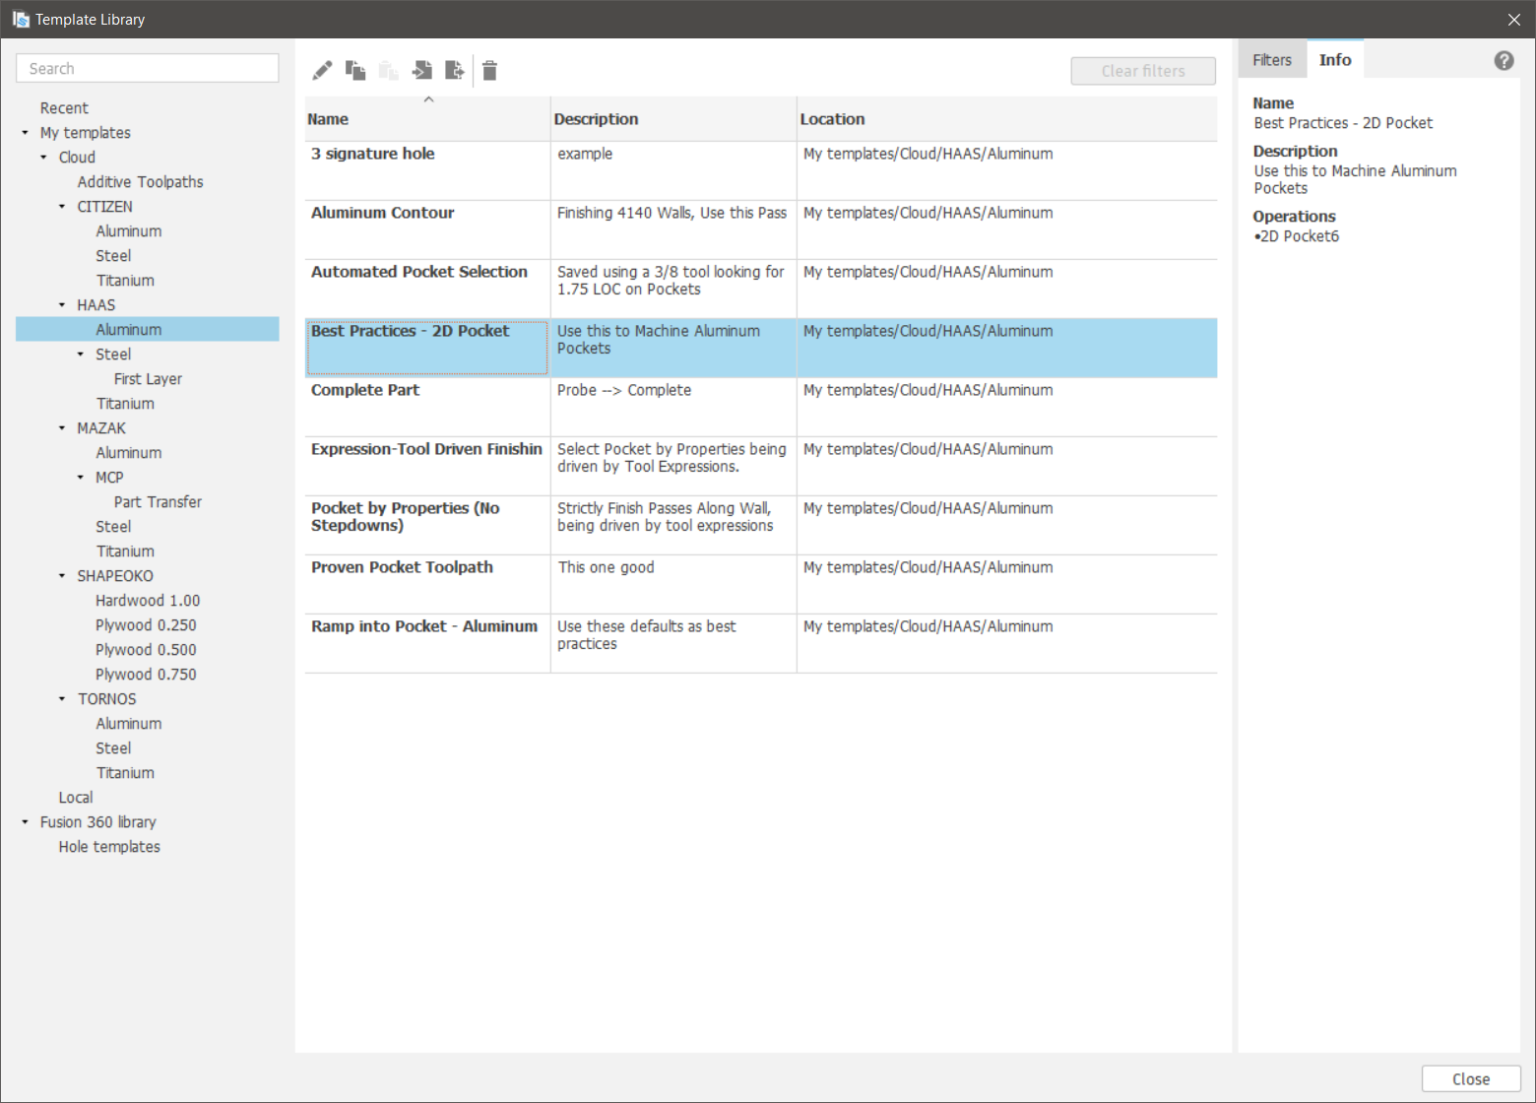Click the Close button
1536x1103 pixels.
[1470, 1078]
